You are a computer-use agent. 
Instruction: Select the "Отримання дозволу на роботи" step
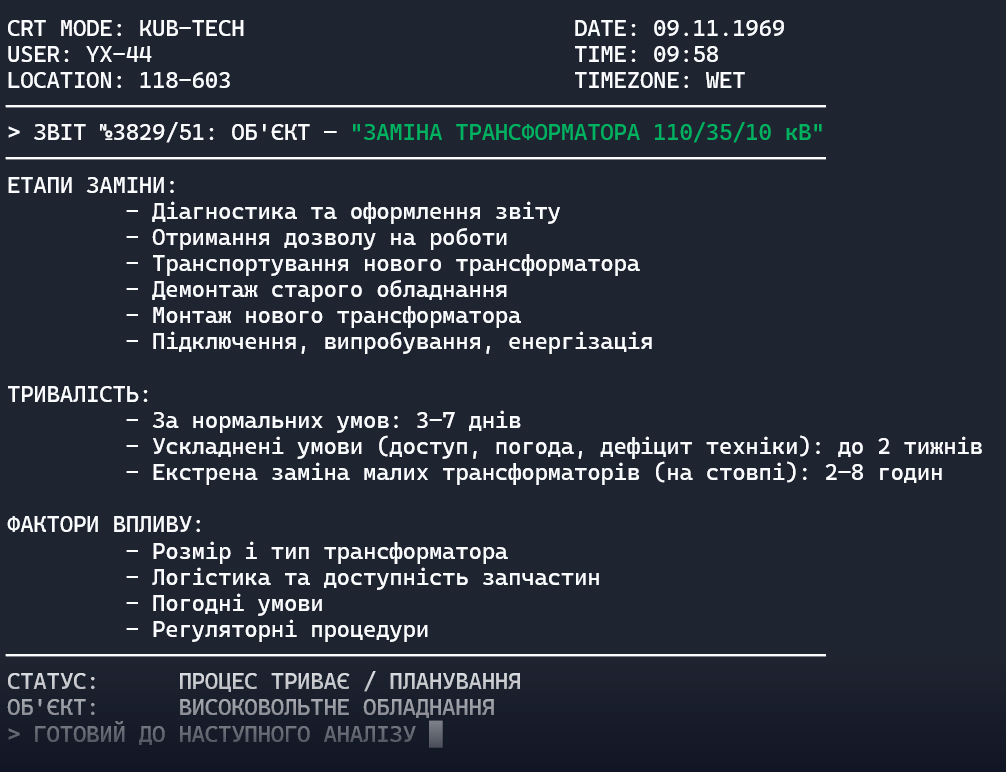[x=329, y=238]
